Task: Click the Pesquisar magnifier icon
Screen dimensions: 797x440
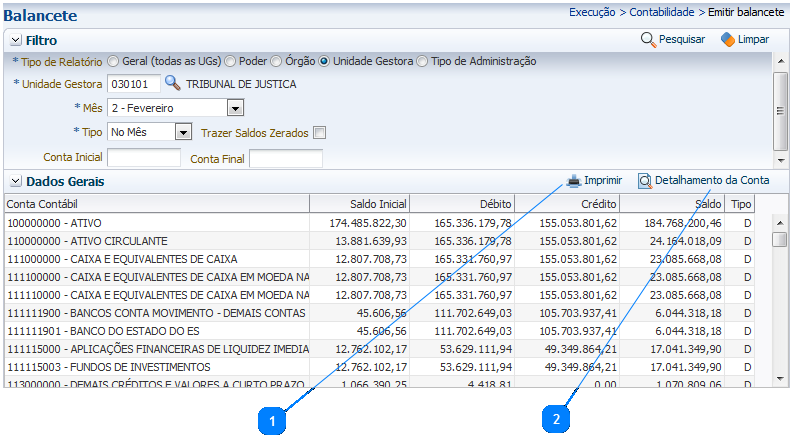Action: click(648, 40)
